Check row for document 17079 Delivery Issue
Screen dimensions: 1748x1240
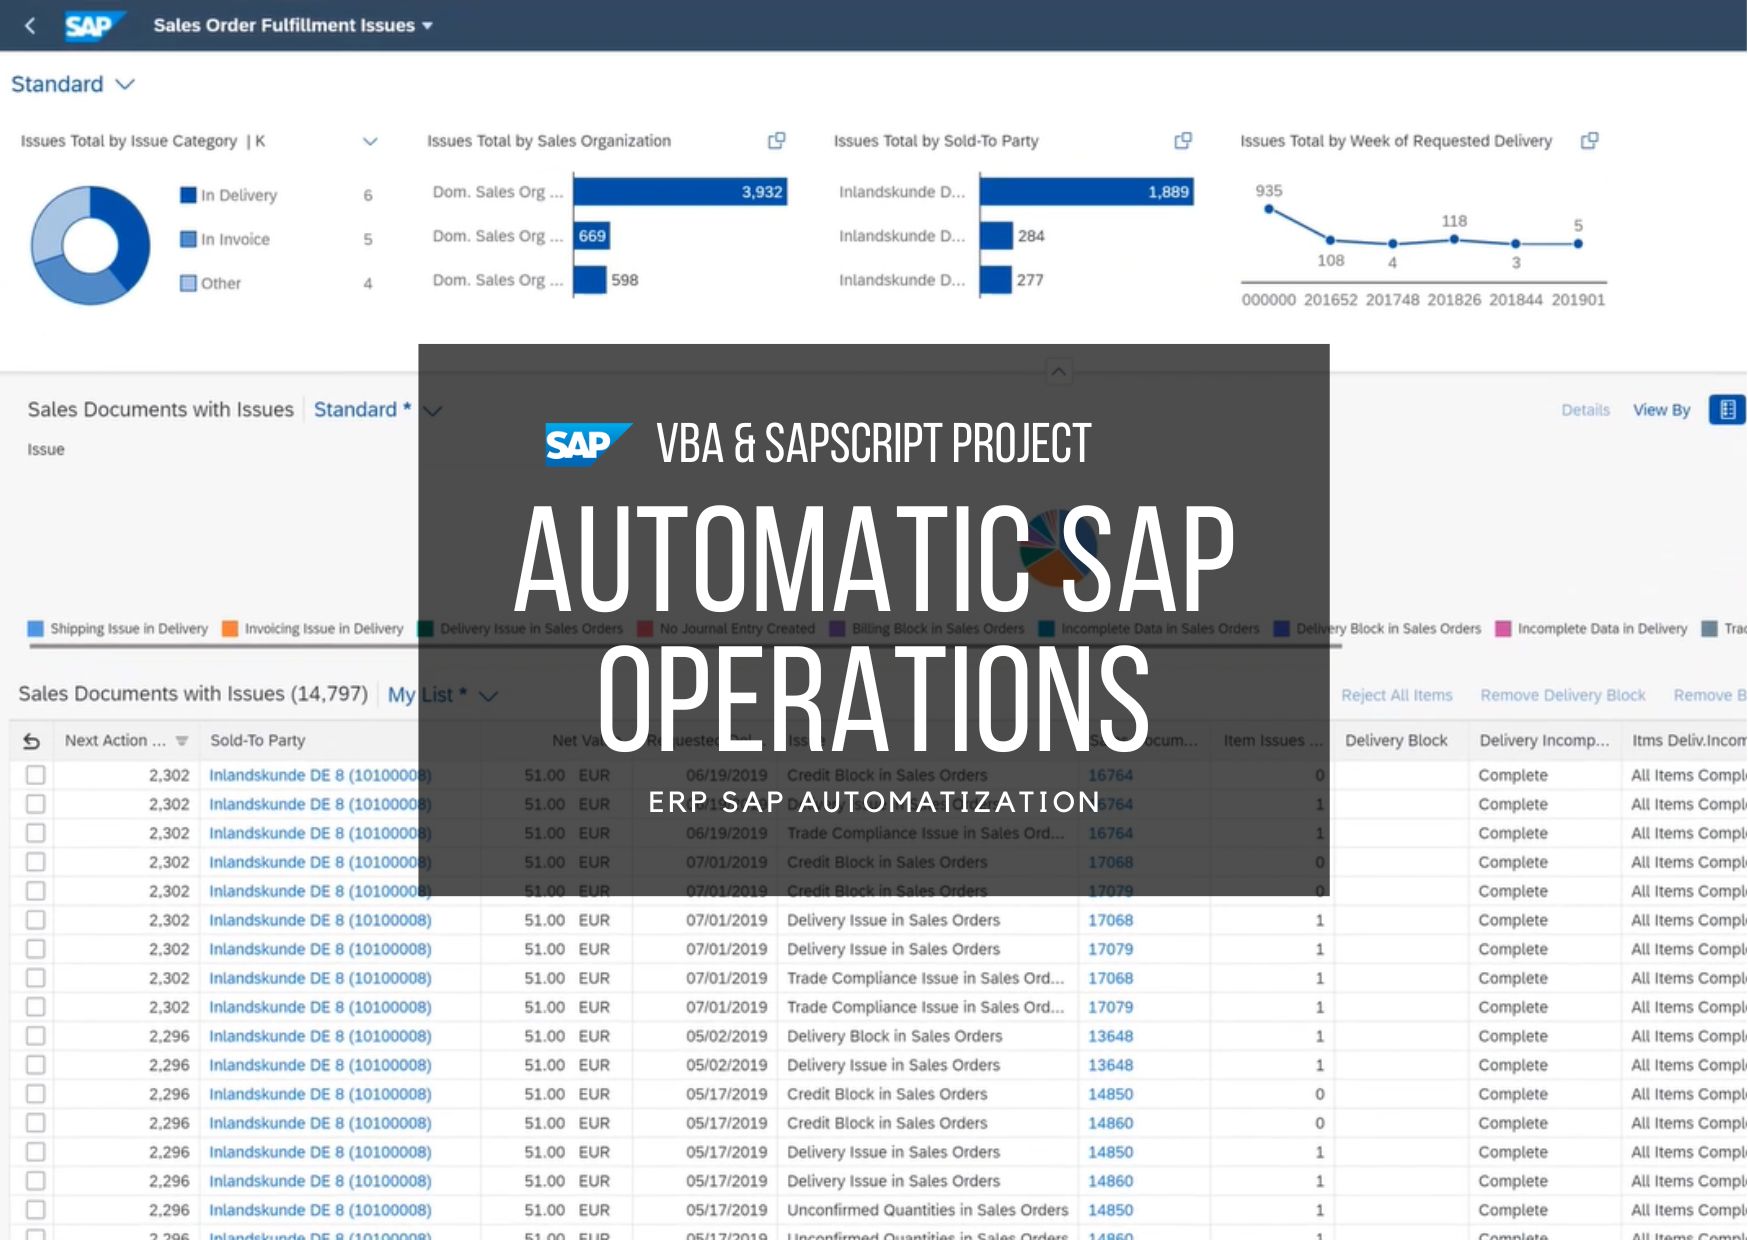(x=35, y=949)
